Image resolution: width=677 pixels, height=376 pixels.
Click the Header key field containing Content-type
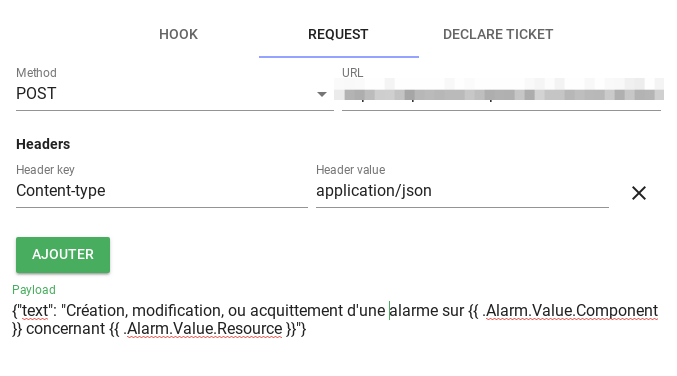(161, 191)
